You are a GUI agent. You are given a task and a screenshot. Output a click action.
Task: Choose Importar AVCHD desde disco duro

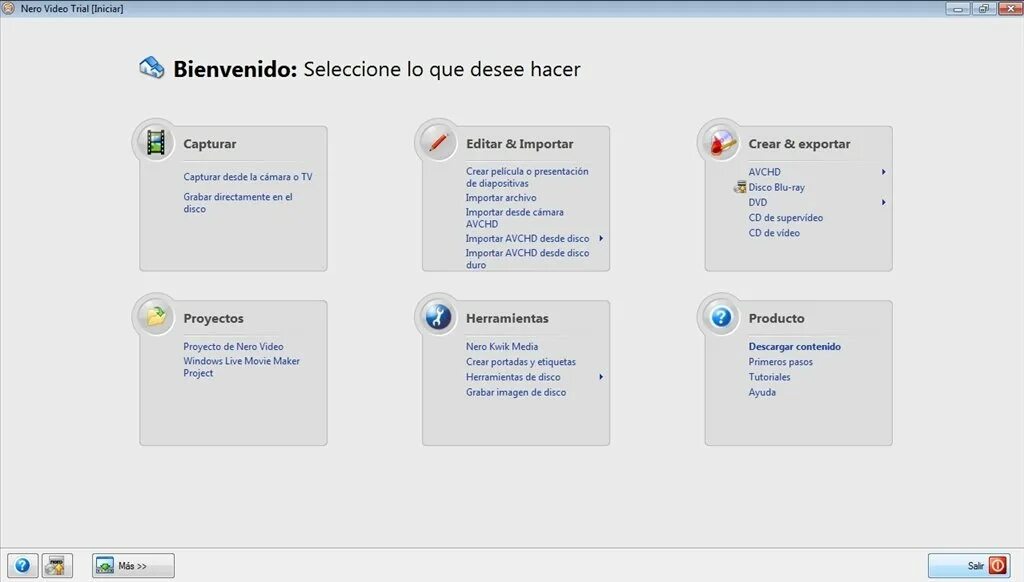point(527,259)
